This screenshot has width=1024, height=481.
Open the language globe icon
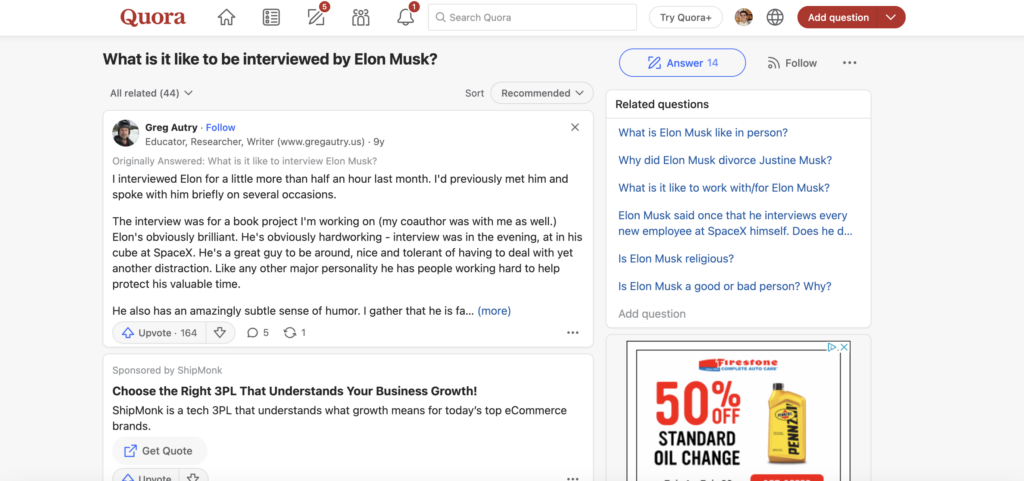(775, 18)
